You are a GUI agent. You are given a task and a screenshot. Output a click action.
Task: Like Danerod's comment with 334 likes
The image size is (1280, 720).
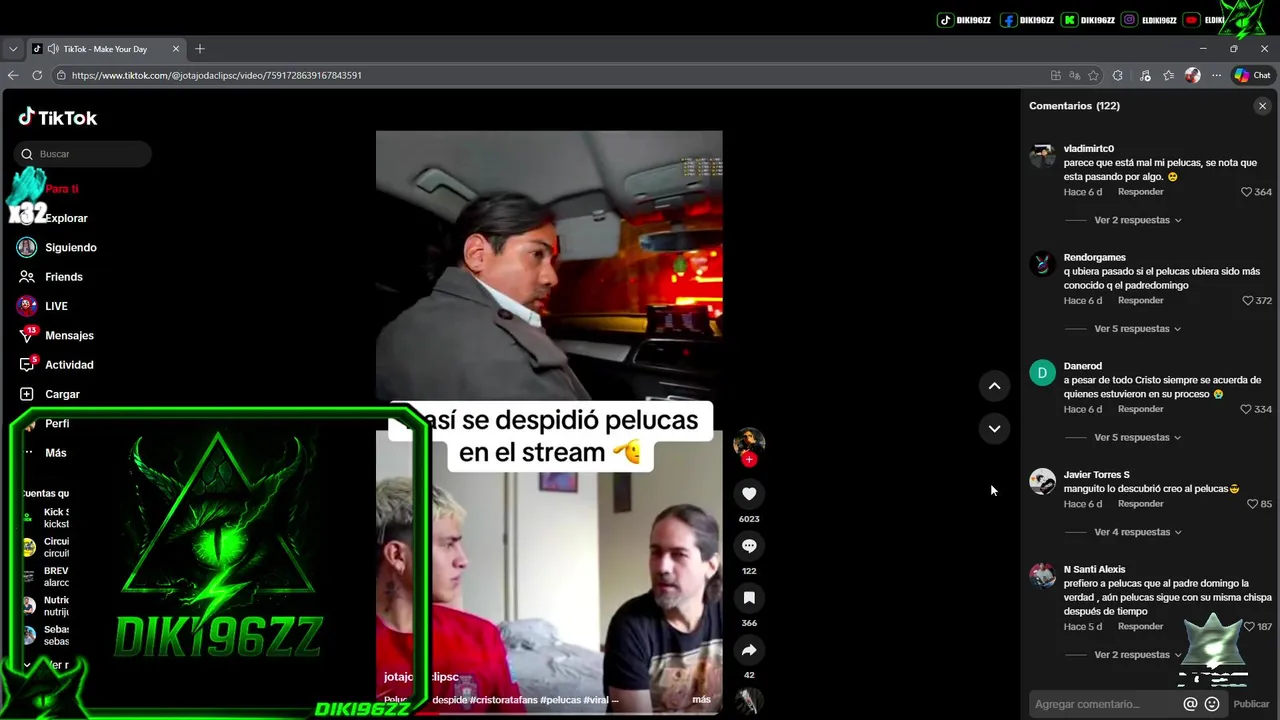pyautogui.click(x=1246, y=410)
